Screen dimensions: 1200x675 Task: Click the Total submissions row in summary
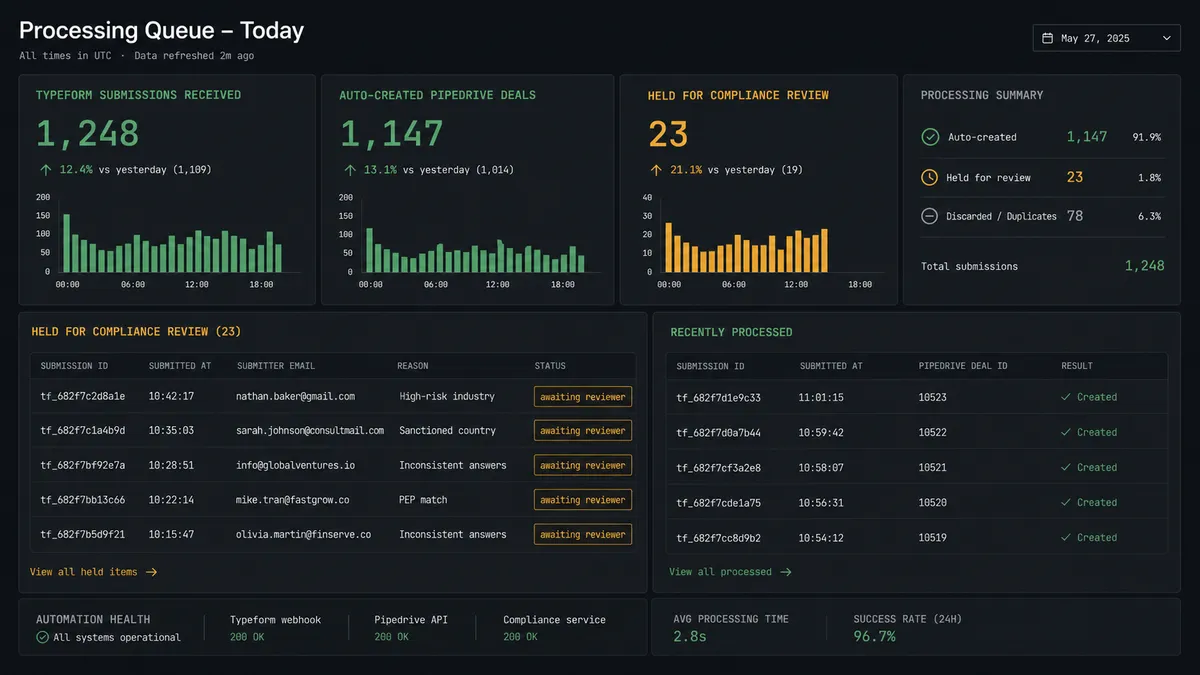pos(1042,266)
